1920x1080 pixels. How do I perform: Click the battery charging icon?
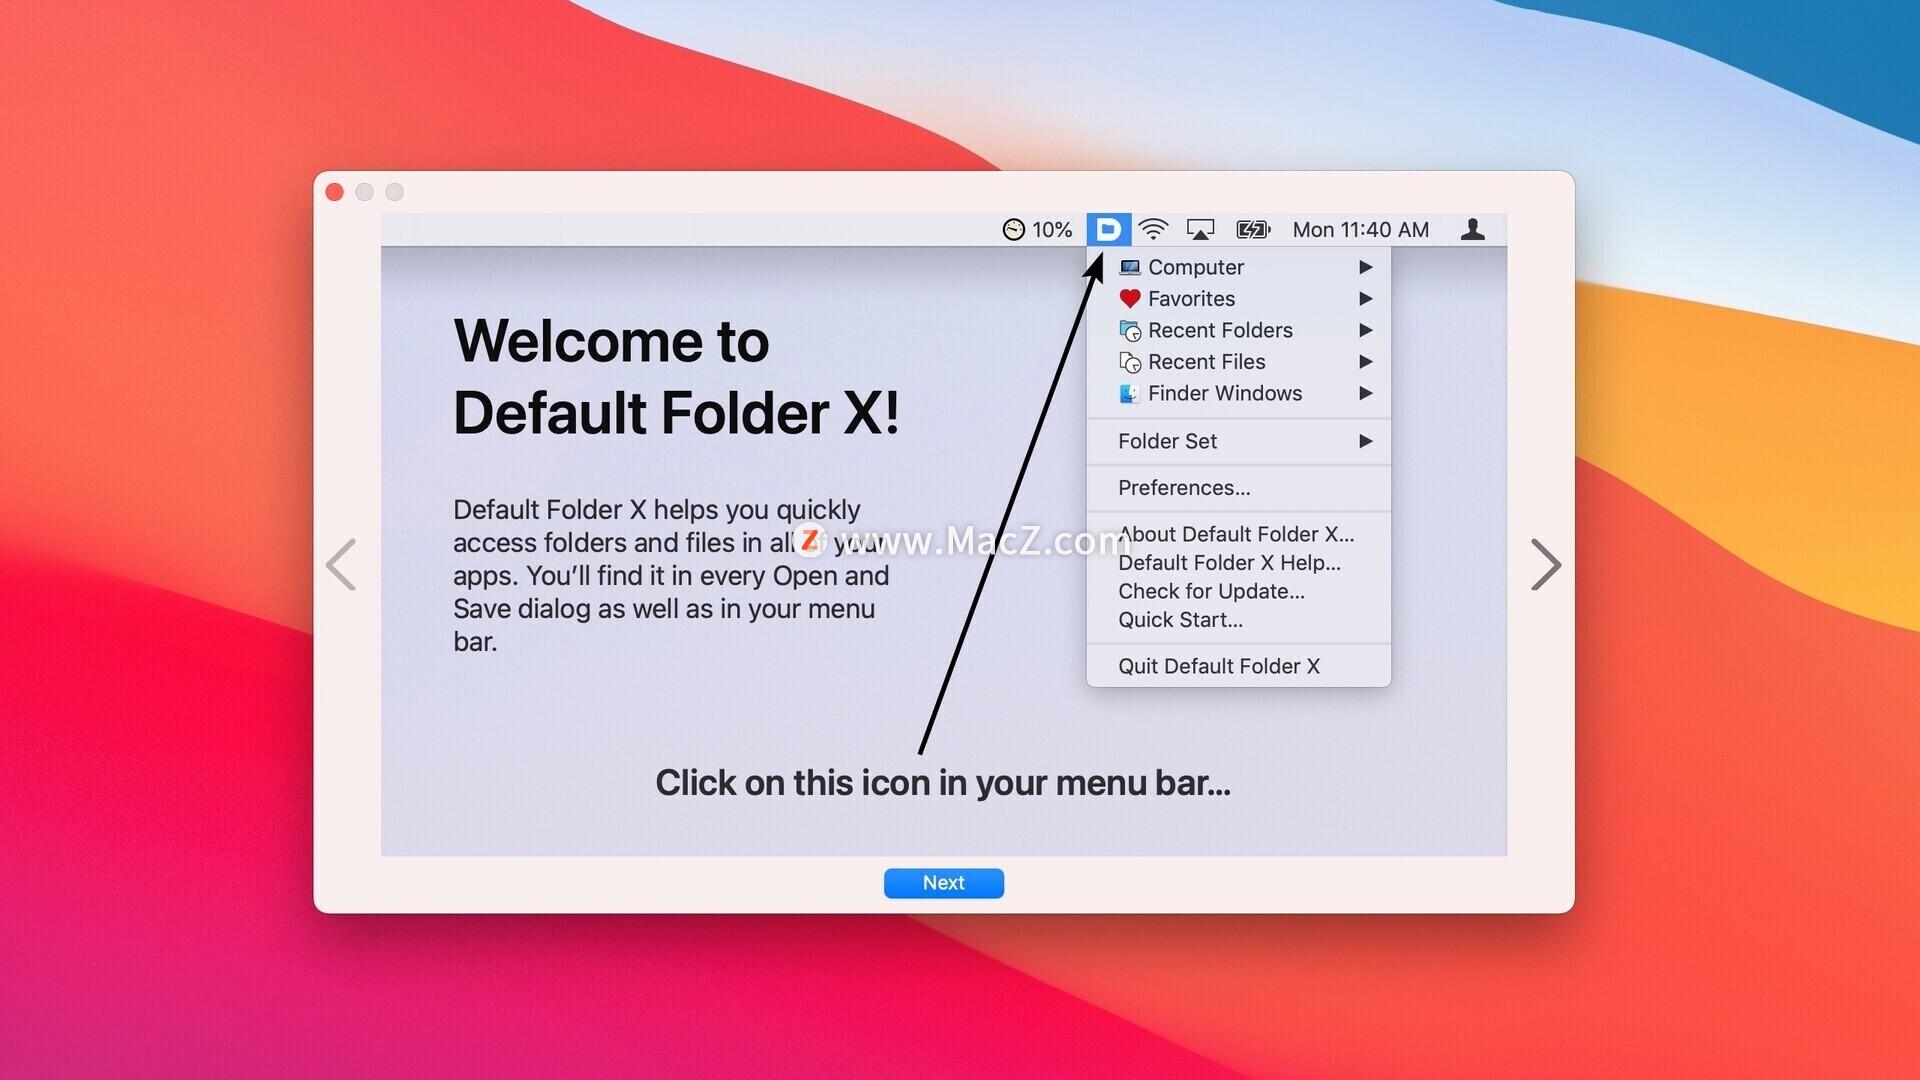(x=1253, y=230)
